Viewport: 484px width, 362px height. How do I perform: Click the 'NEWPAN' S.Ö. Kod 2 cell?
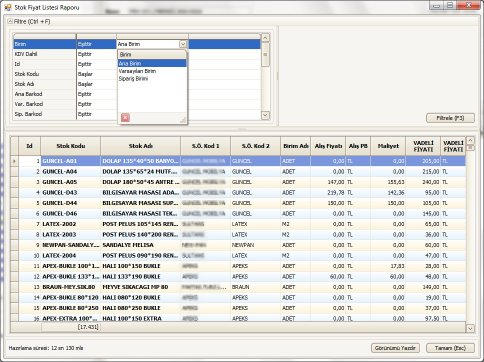pos(255,245)
